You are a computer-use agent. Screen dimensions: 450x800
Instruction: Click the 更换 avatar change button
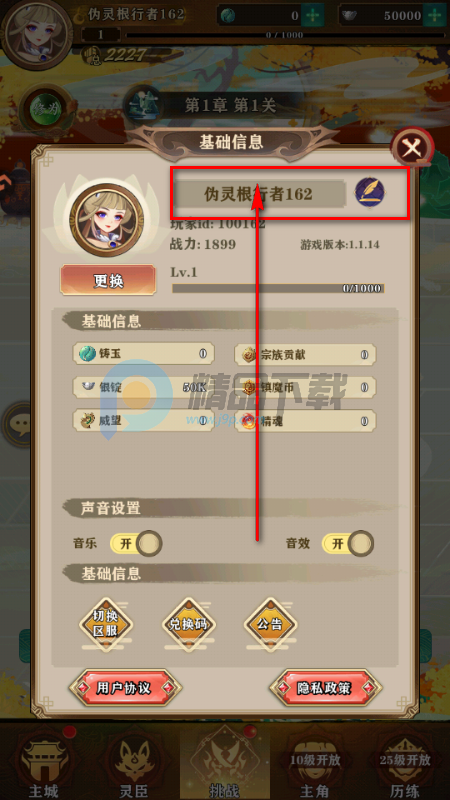[108, 280]
